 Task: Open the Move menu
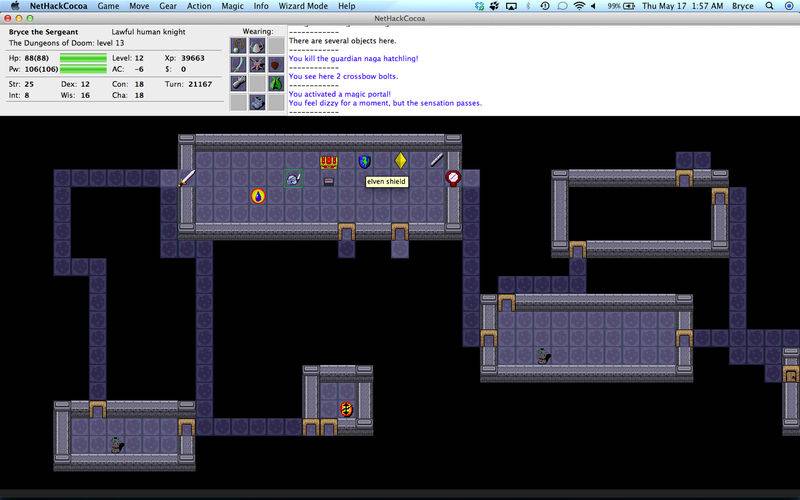pyautogui.click(x=139, y=6)
